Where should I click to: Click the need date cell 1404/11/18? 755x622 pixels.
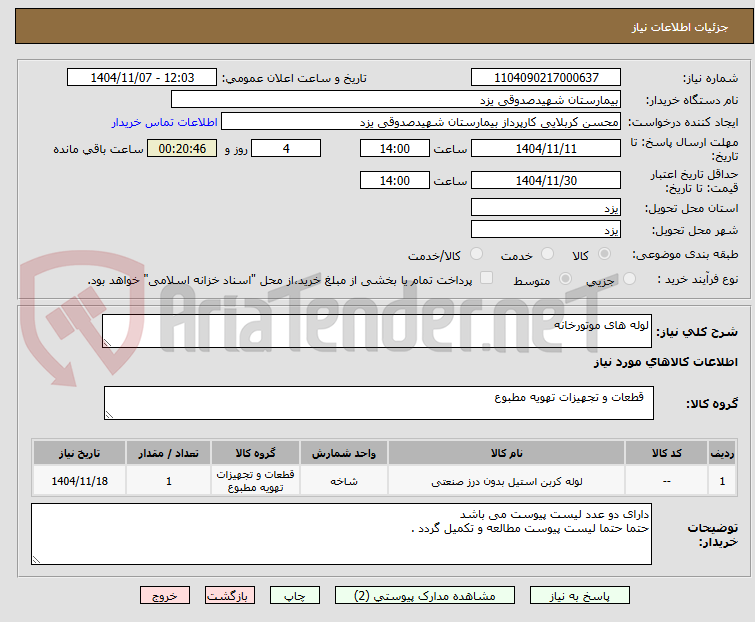point(79,481)
